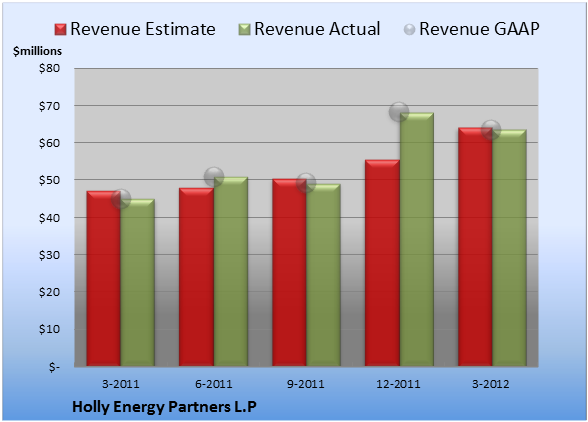Image resolution: width=588 pixels, height=422 pixels.
Task: Click the "9-2011" x-axis label
Action: pos(306,384)
